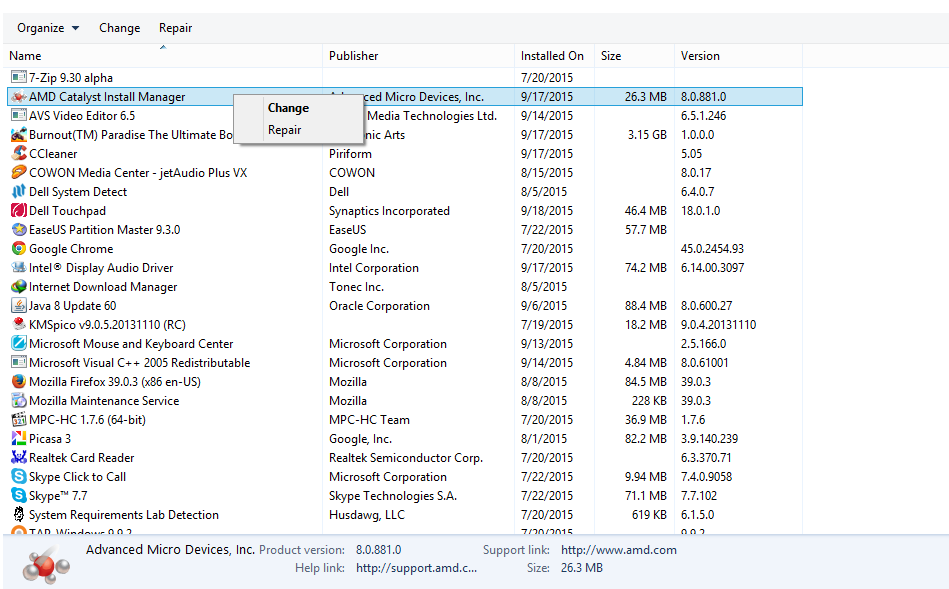949x589 pixels.
Task: Click the Repair toolbar button
Action: (176, 28)
